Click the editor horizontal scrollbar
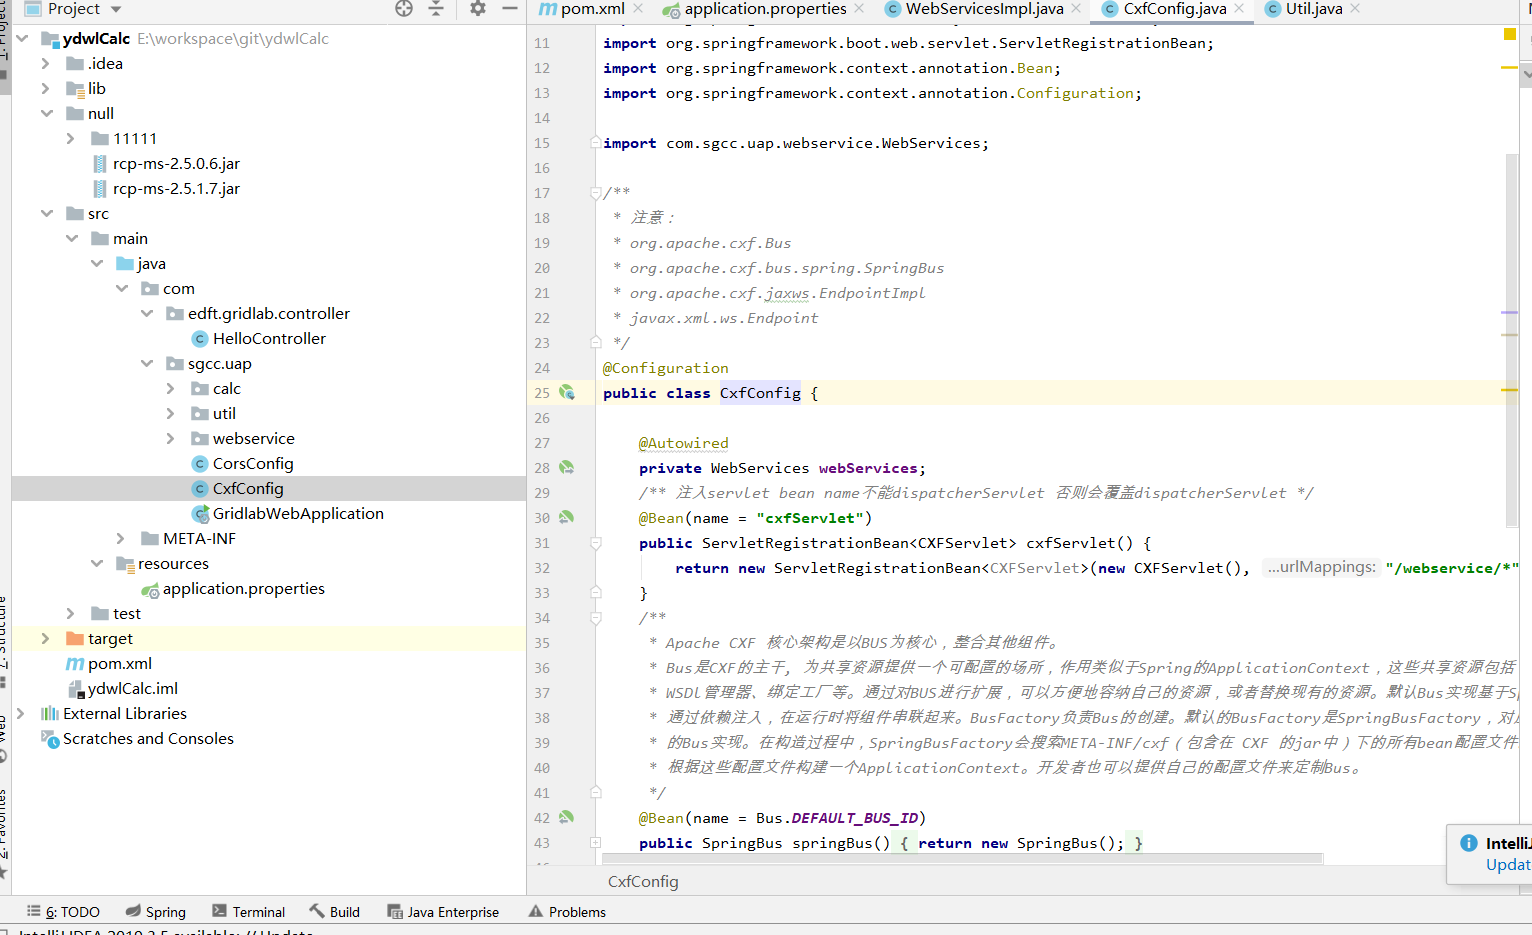 click(x=960, y=858)
